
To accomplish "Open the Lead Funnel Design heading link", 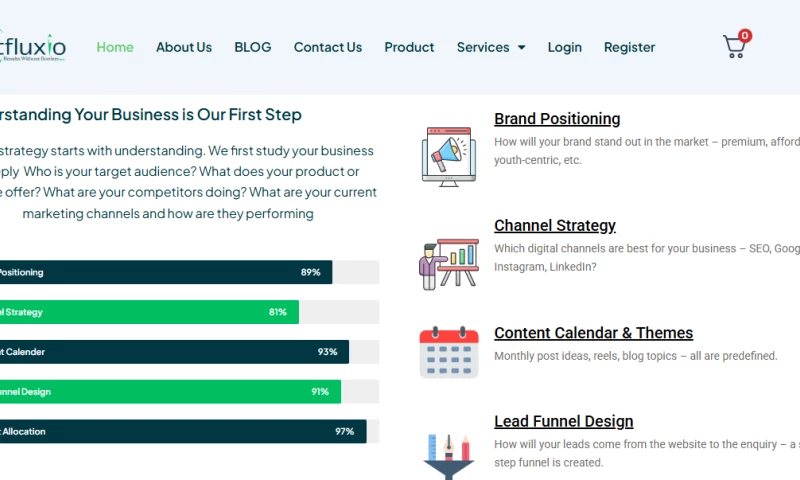I will pyautogui.click(x=563, y=422).
